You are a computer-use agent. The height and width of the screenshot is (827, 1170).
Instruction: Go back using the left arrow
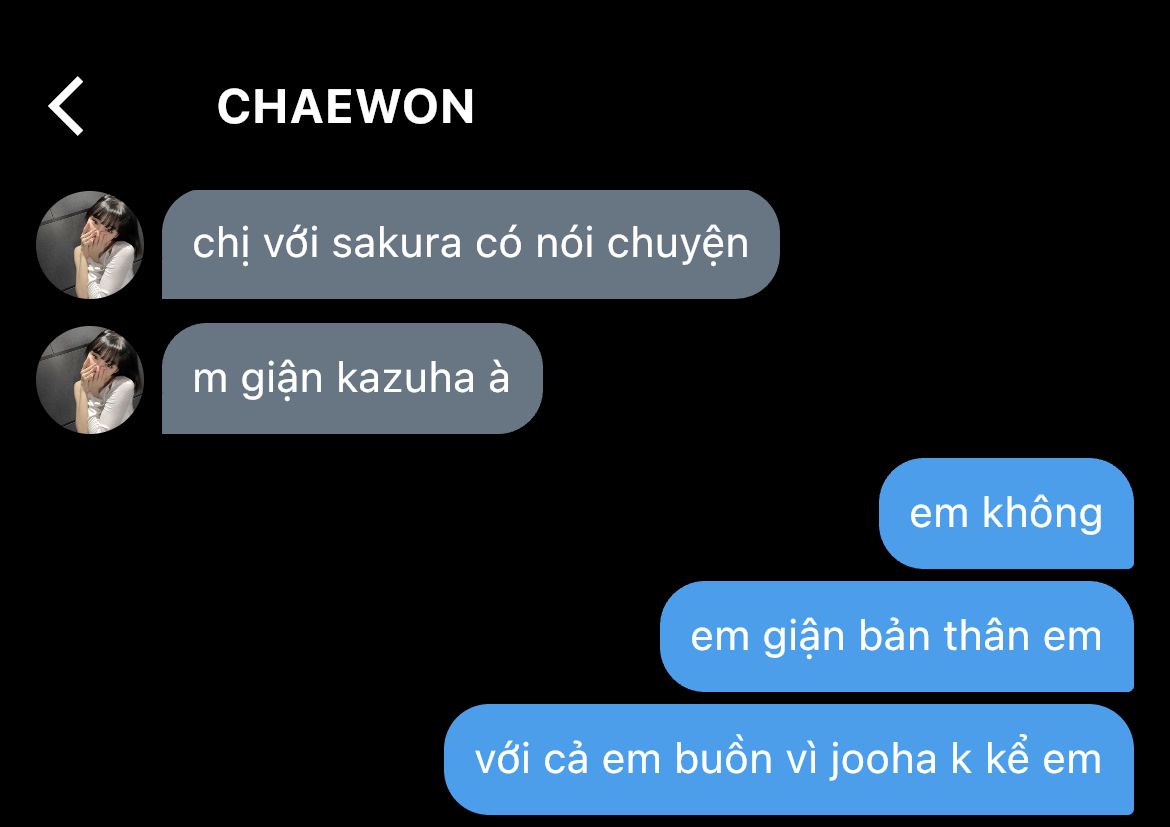pyautogui.click(x=66, y=106)
